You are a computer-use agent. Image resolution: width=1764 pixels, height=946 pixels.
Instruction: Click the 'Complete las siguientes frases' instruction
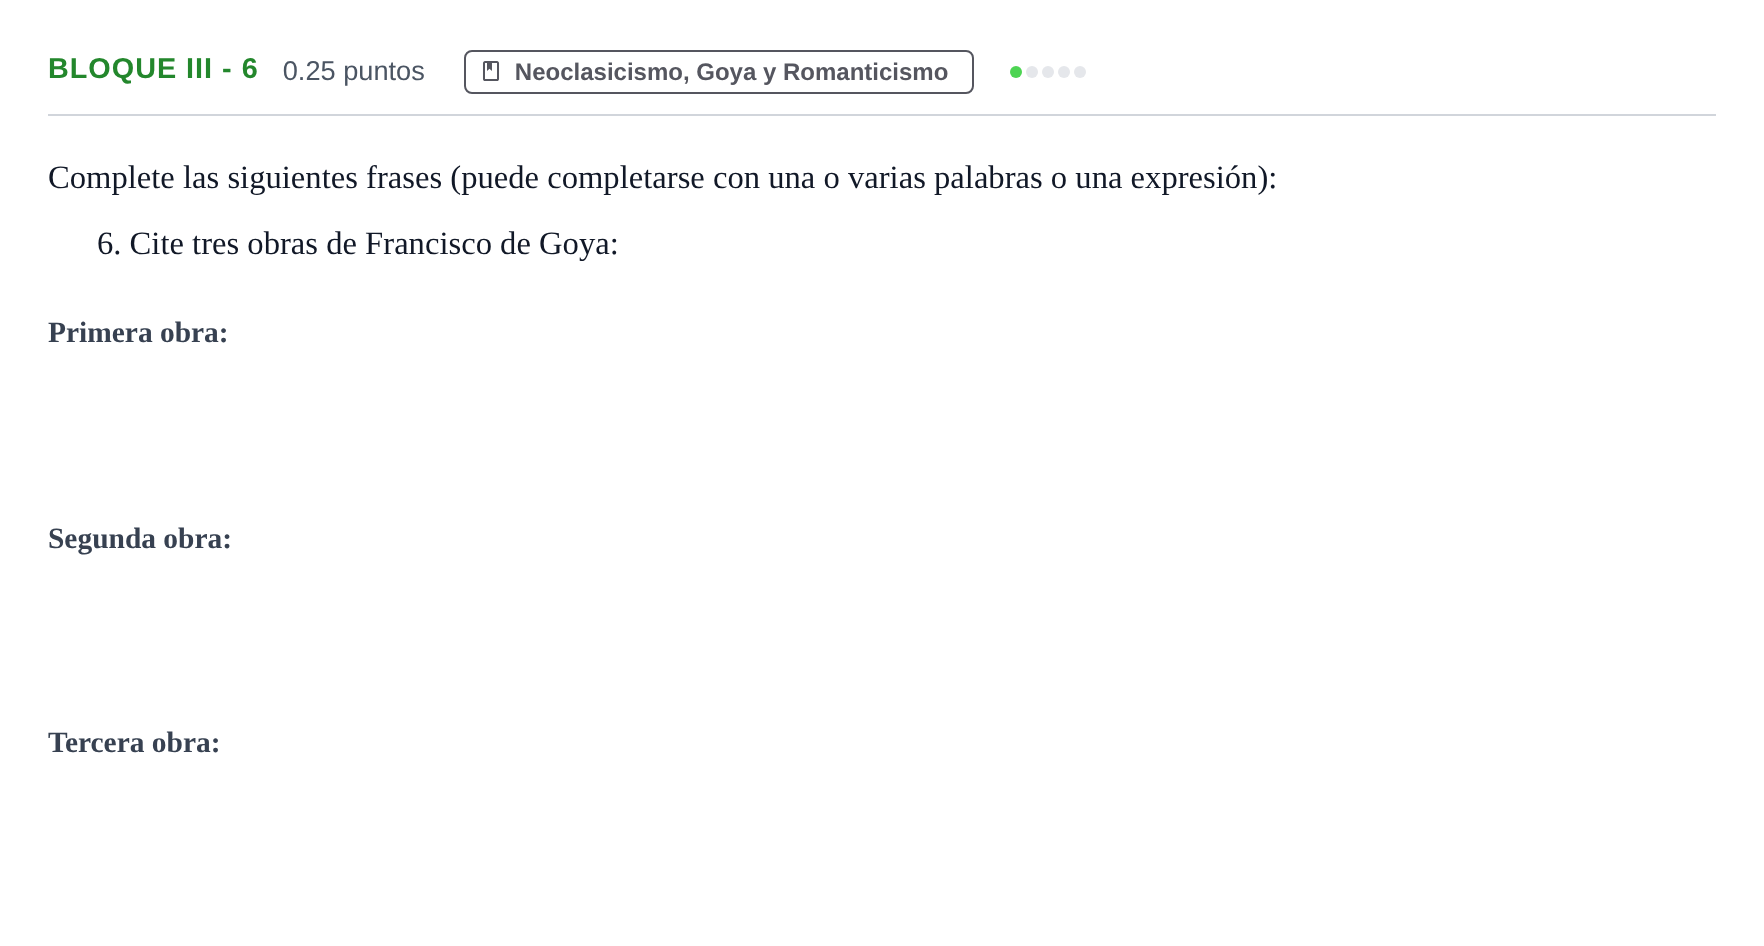tap(662, 178)
